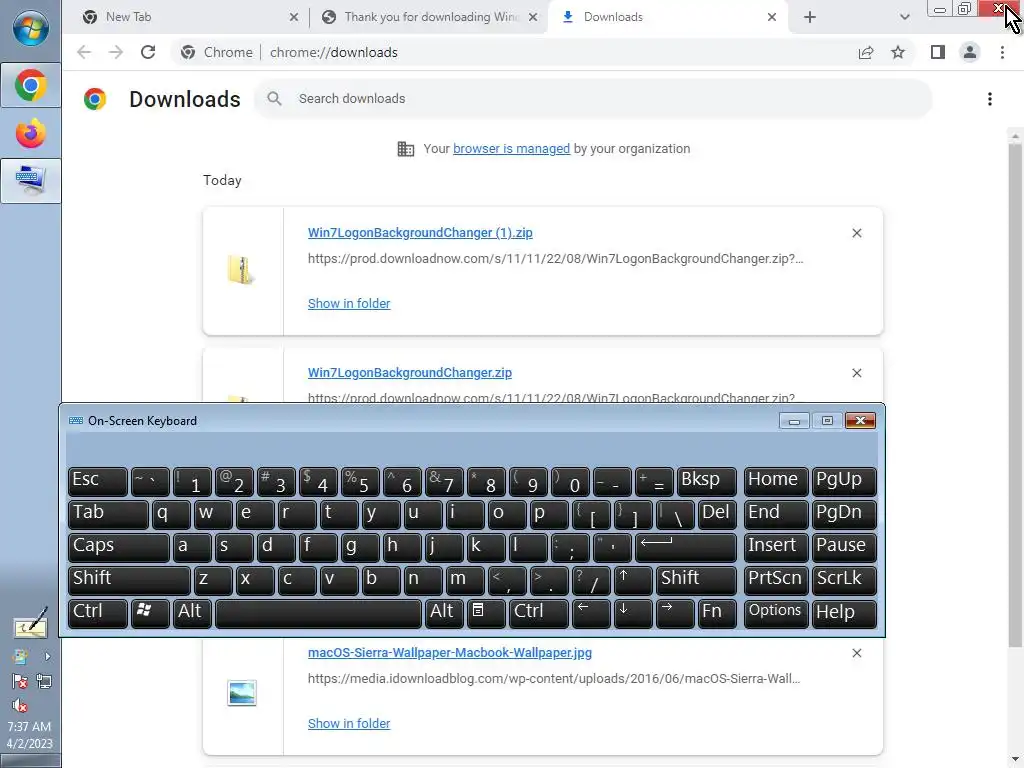Click the PrtScn key on keyboard
Screen dimensions: 1024x768
(x=776, y=580)
